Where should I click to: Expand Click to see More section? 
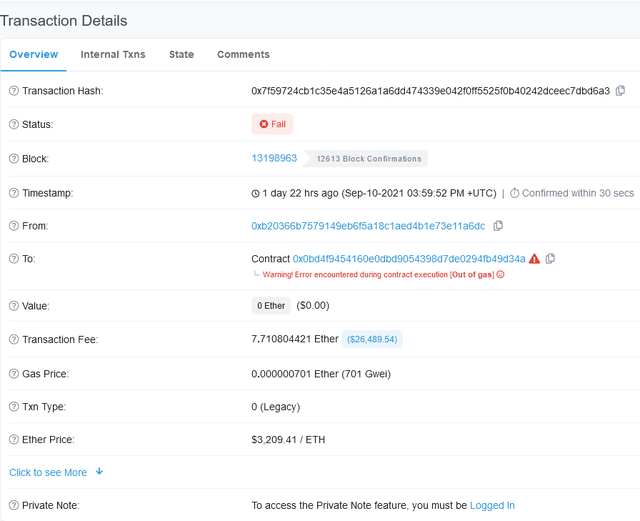tap(48, 472)
